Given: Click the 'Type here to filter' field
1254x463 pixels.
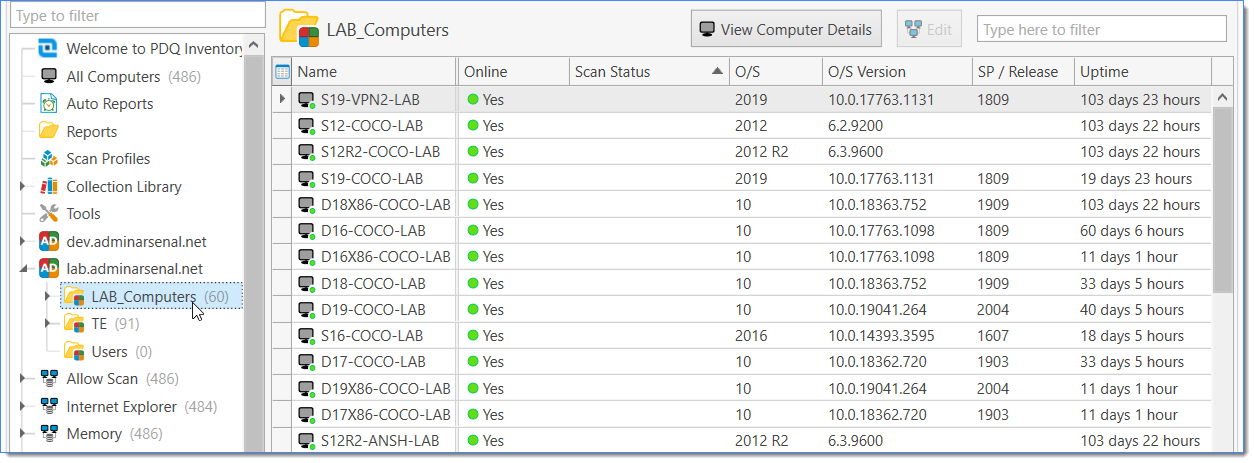Looking at the screenshot, I should (1100, 30).
